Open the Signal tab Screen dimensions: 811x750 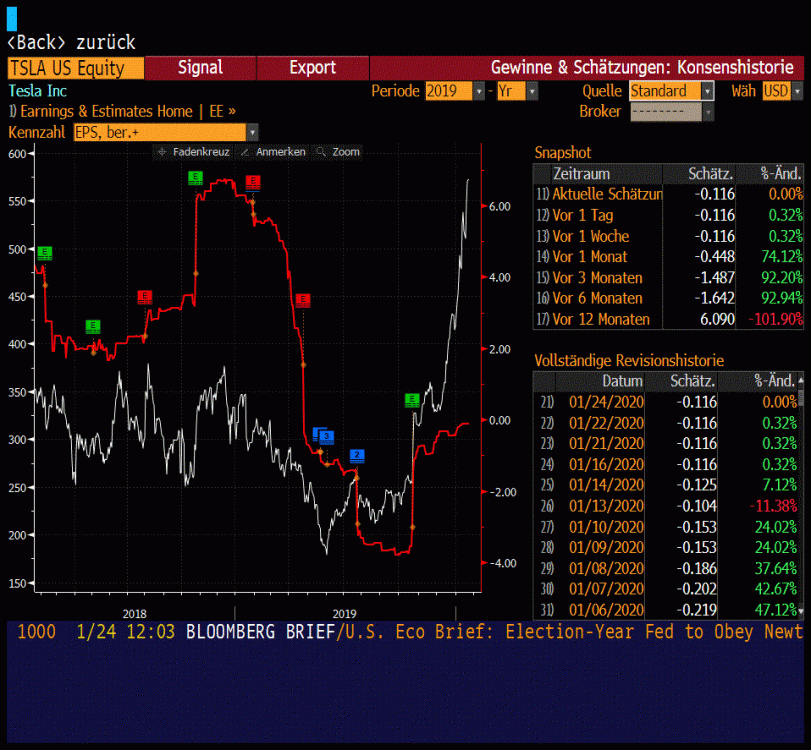click(x=200, y=68)
